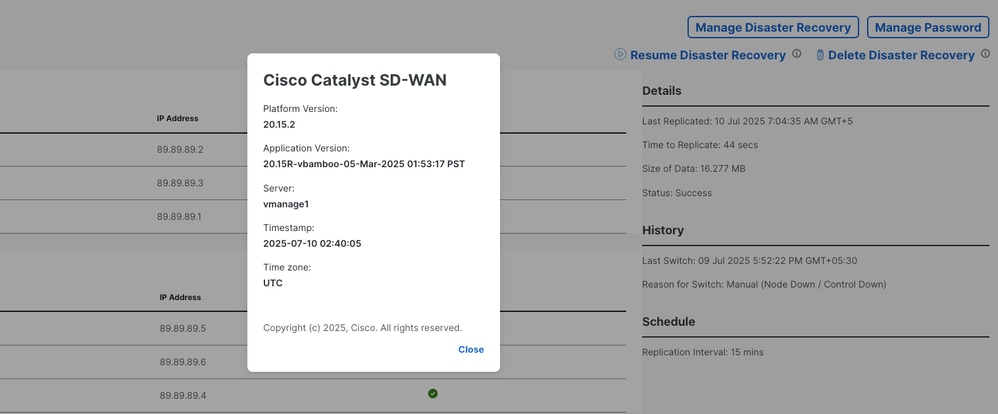Click Resume Disaster Recovery link
This screenshot has width=998, height=414.
tap(708, 55)
